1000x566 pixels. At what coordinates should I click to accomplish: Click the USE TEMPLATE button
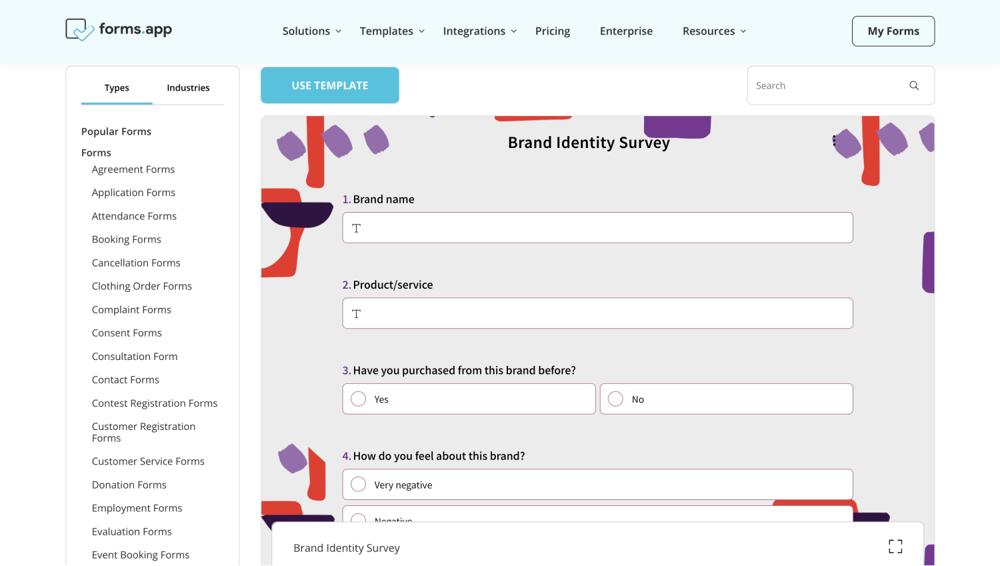[330, 86]
